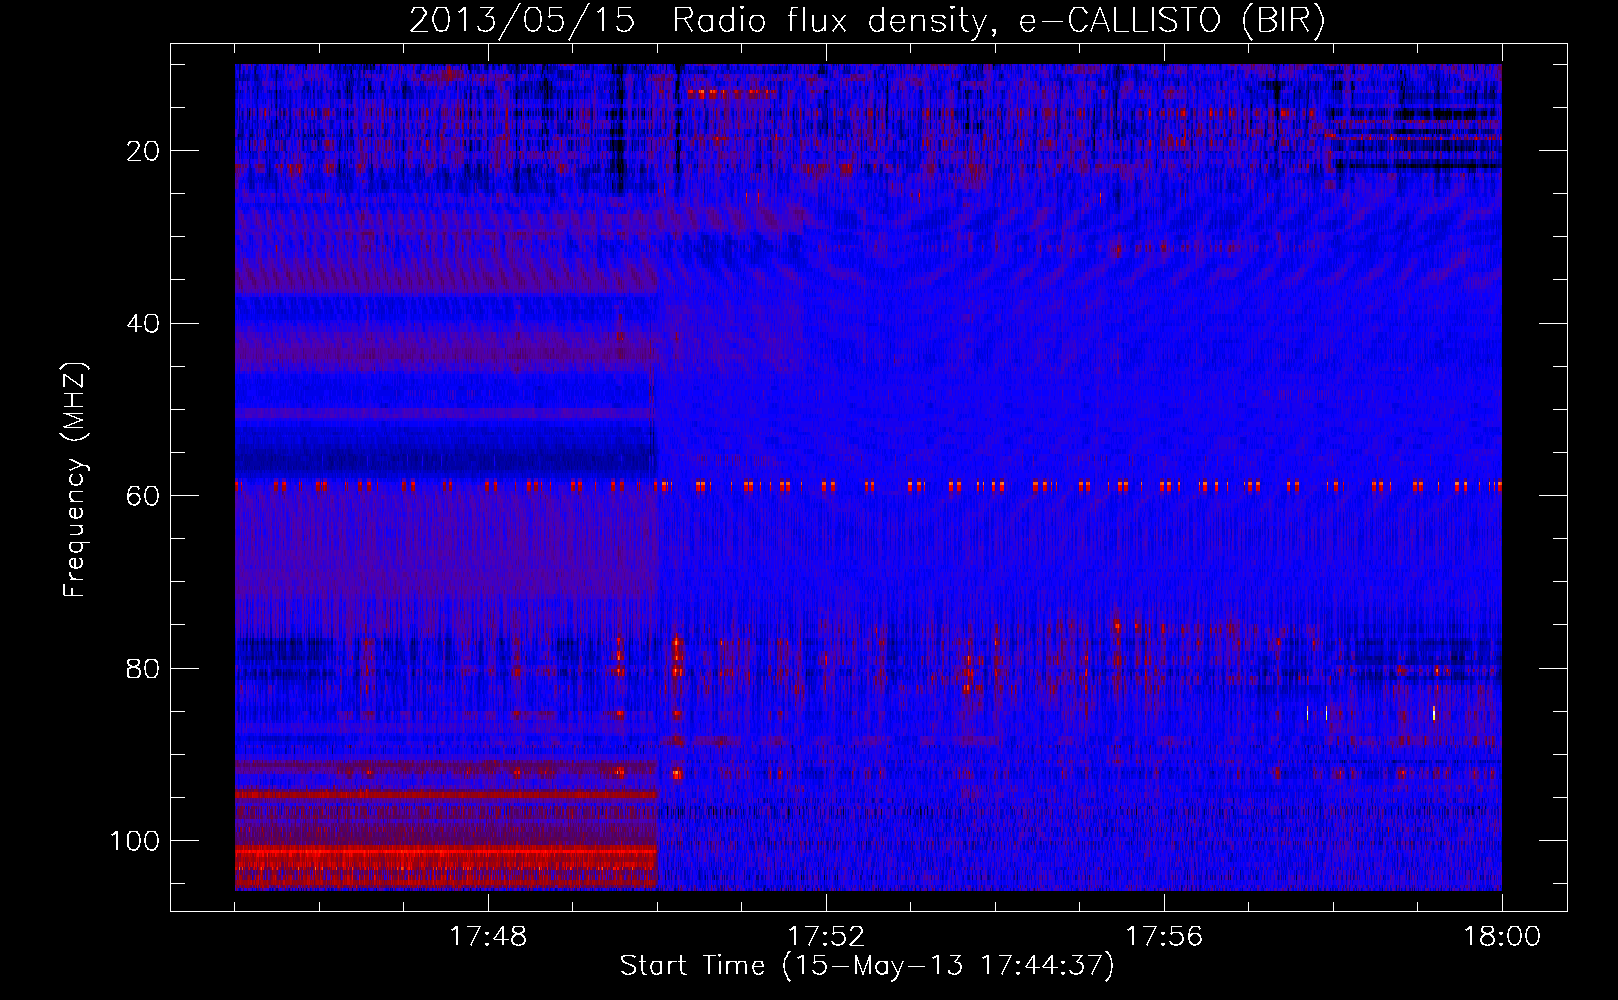
Task: Click the '17:56' time tick label
Action: pyautogui.click(x=1164, y=937)
